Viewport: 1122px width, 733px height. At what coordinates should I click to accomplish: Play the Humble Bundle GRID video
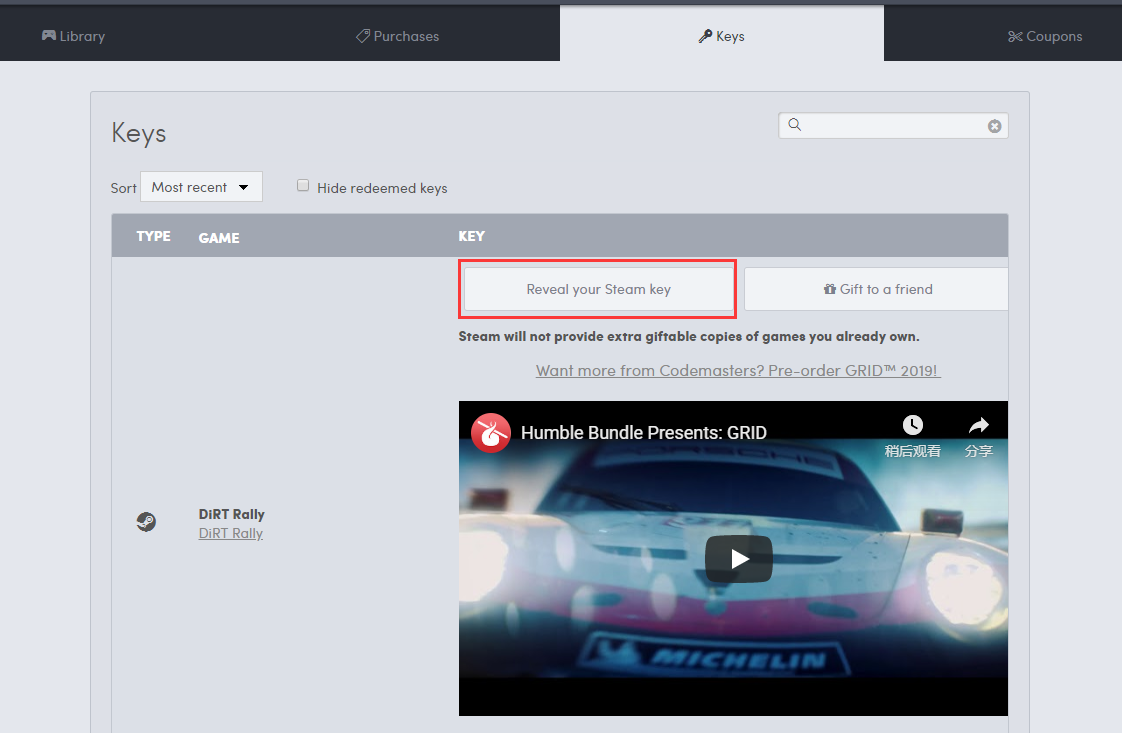(738, 558)
